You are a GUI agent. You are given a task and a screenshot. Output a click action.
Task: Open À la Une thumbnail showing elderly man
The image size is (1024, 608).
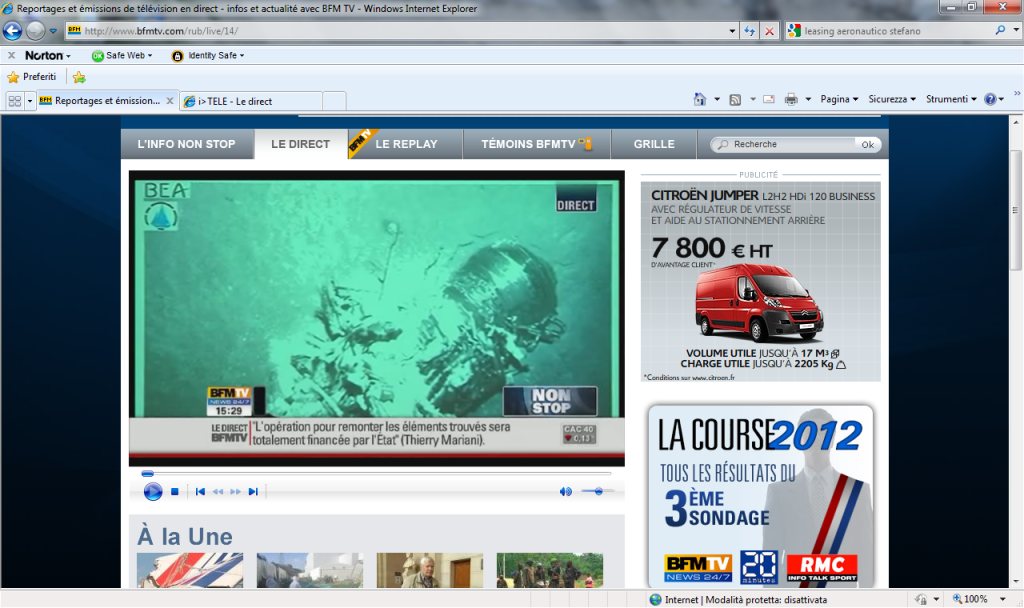430,570
